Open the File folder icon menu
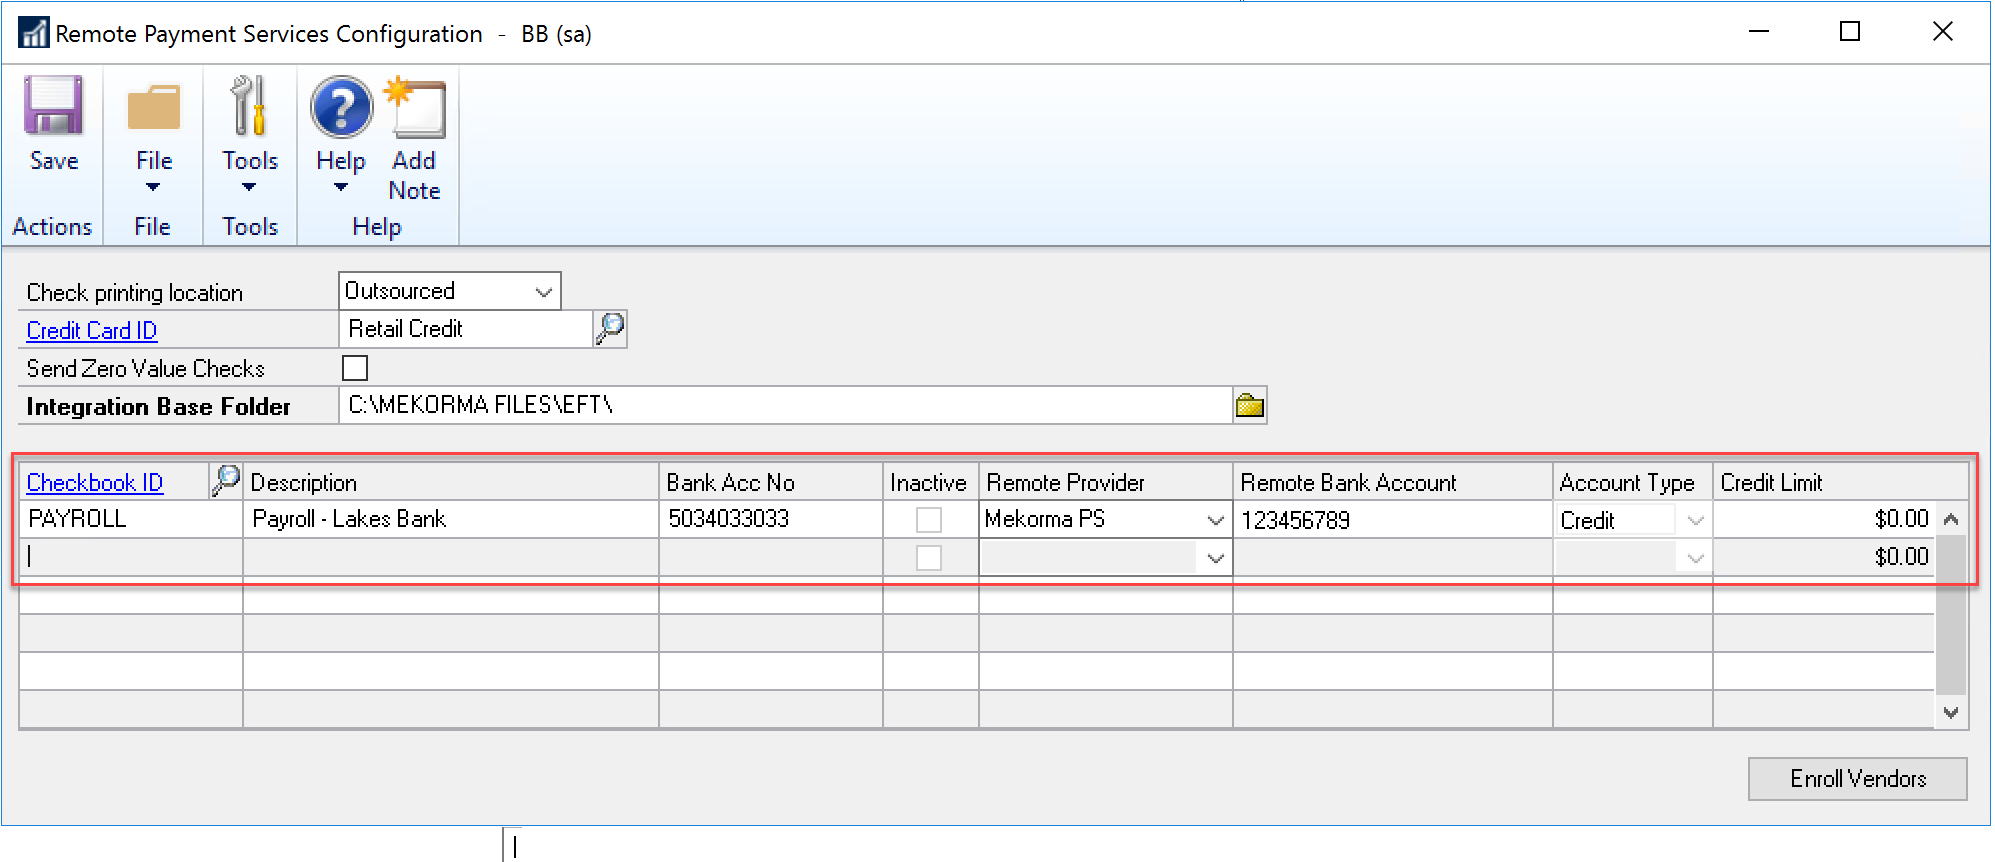This screenshot has width=1995, height=862. [153, 108]
